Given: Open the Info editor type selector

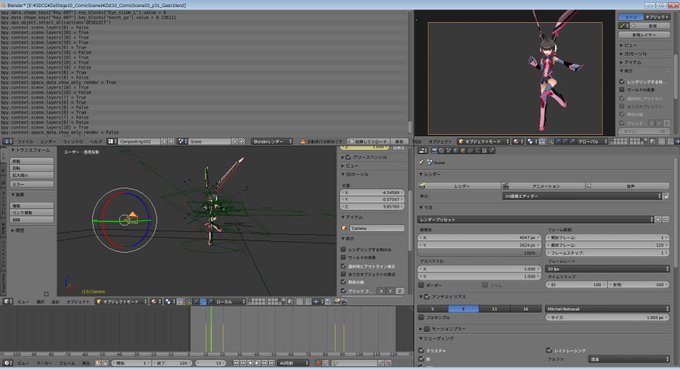Looking at the screenshot, I should pos(7,141).
